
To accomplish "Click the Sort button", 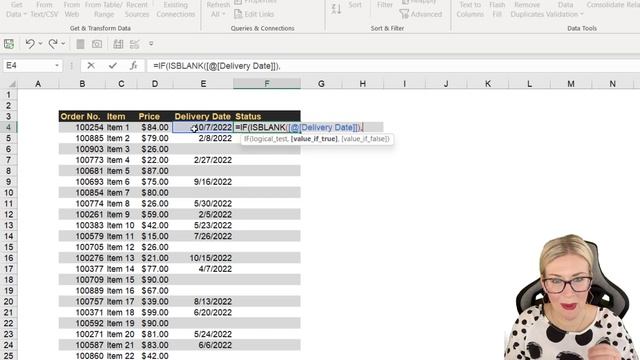I will (355, 5).
